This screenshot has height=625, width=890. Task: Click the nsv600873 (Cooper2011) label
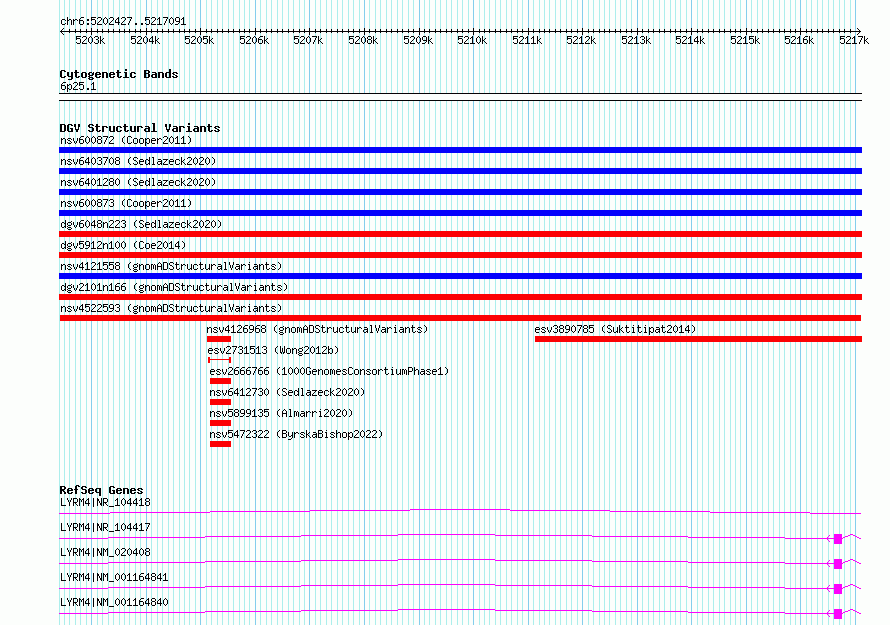click(126, 203)
